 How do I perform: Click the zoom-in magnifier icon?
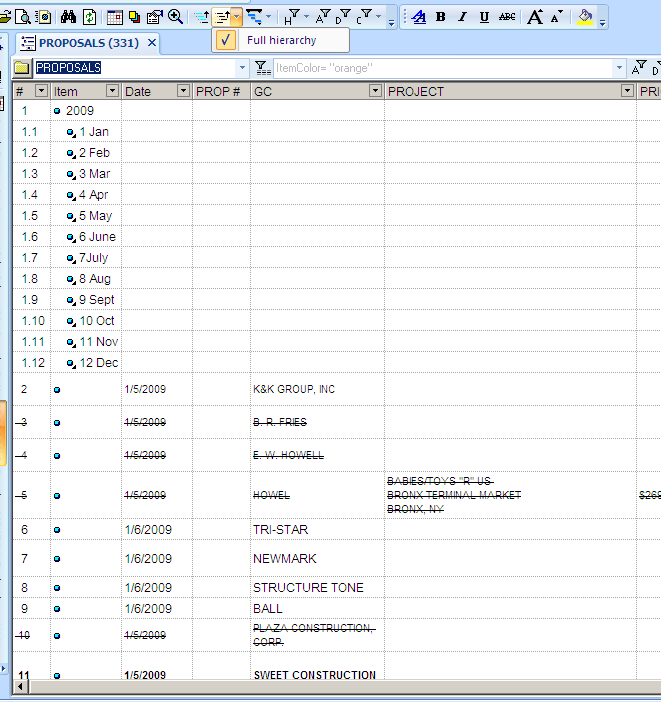click(175, 17)
